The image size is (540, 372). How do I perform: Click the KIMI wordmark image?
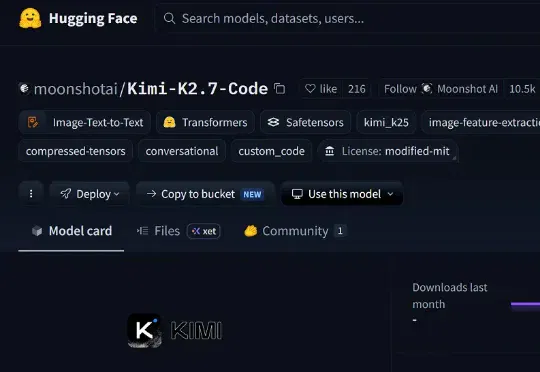pyautogui.click(x=196, y=330)
